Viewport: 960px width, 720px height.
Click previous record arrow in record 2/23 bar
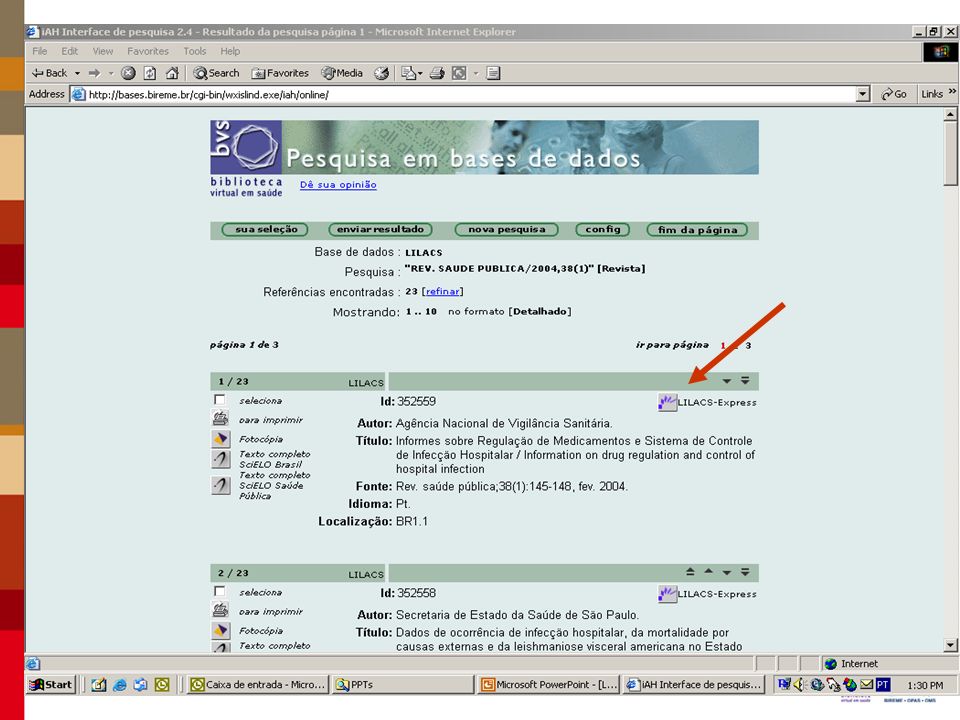pos(708,572)
